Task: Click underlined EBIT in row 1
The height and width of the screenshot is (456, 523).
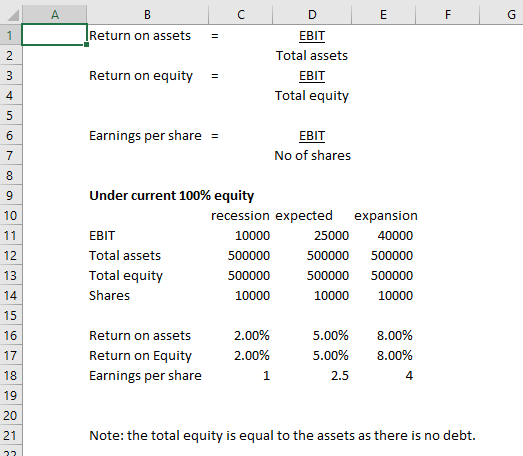Action: point(312,36)
